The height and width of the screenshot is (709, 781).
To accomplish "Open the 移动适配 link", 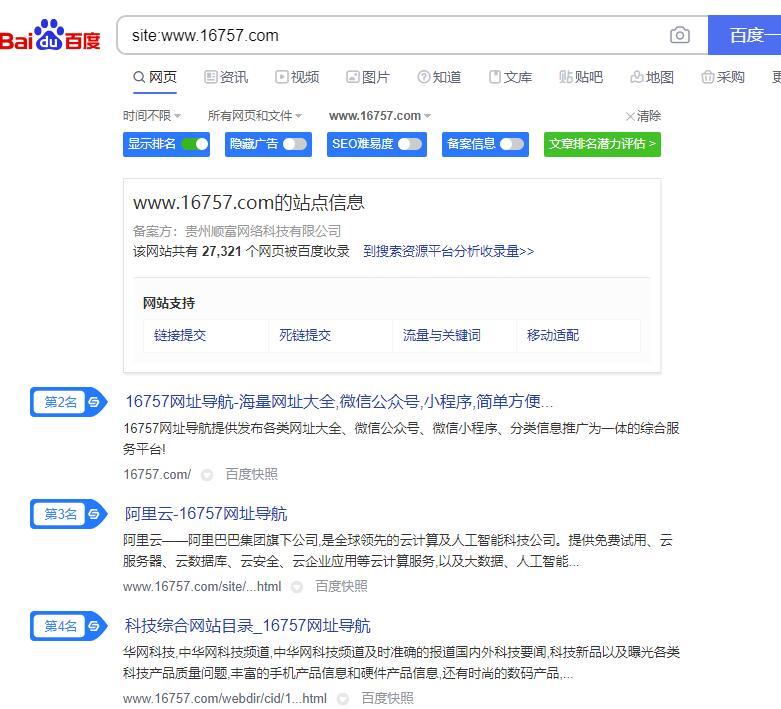I will pyautogui.click(x=553, y=335).
